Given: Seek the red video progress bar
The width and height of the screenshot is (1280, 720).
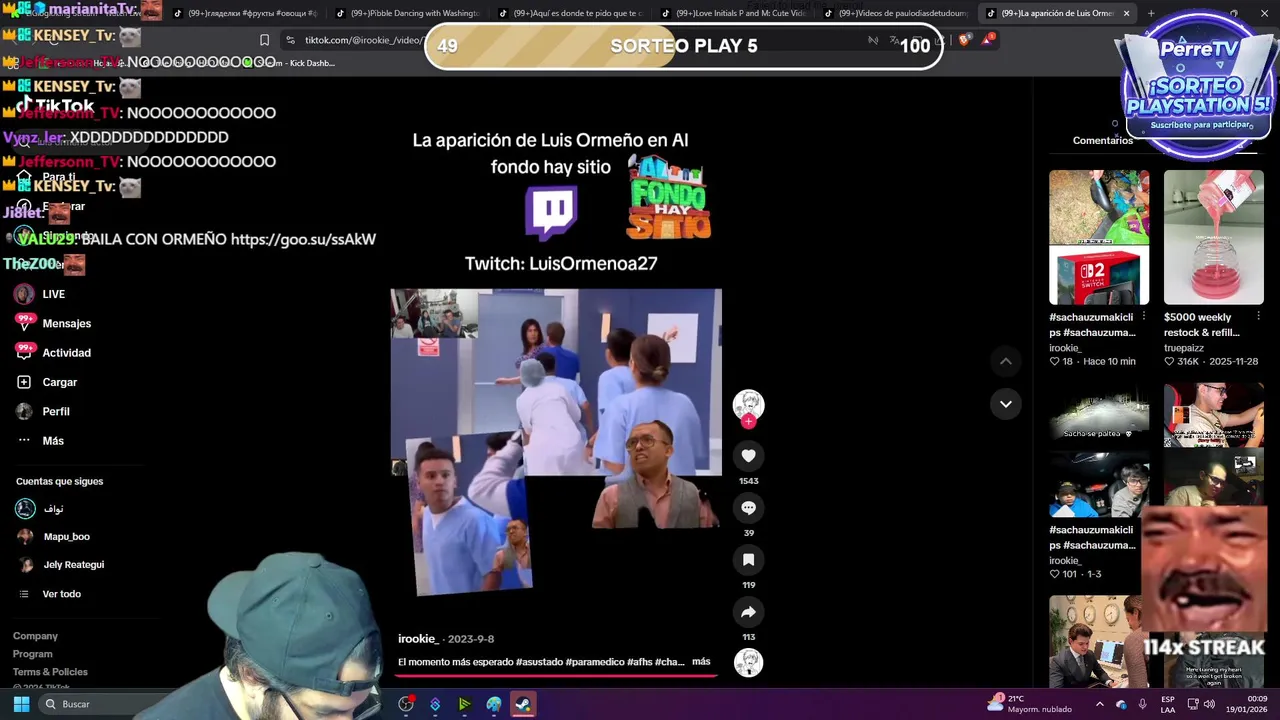Looking at the screenshot, I should tap(556, 675).
